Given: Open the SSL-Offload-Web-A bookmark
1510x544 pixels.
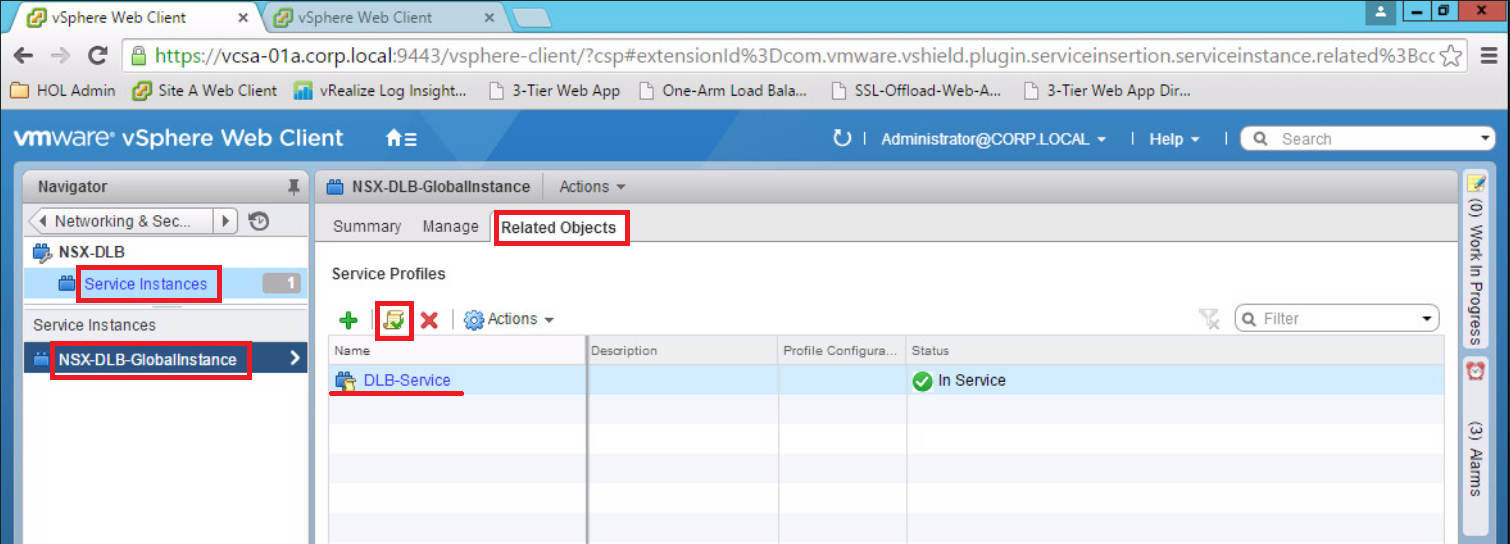Looking at the screenshot, I should [x=915, y=91].
